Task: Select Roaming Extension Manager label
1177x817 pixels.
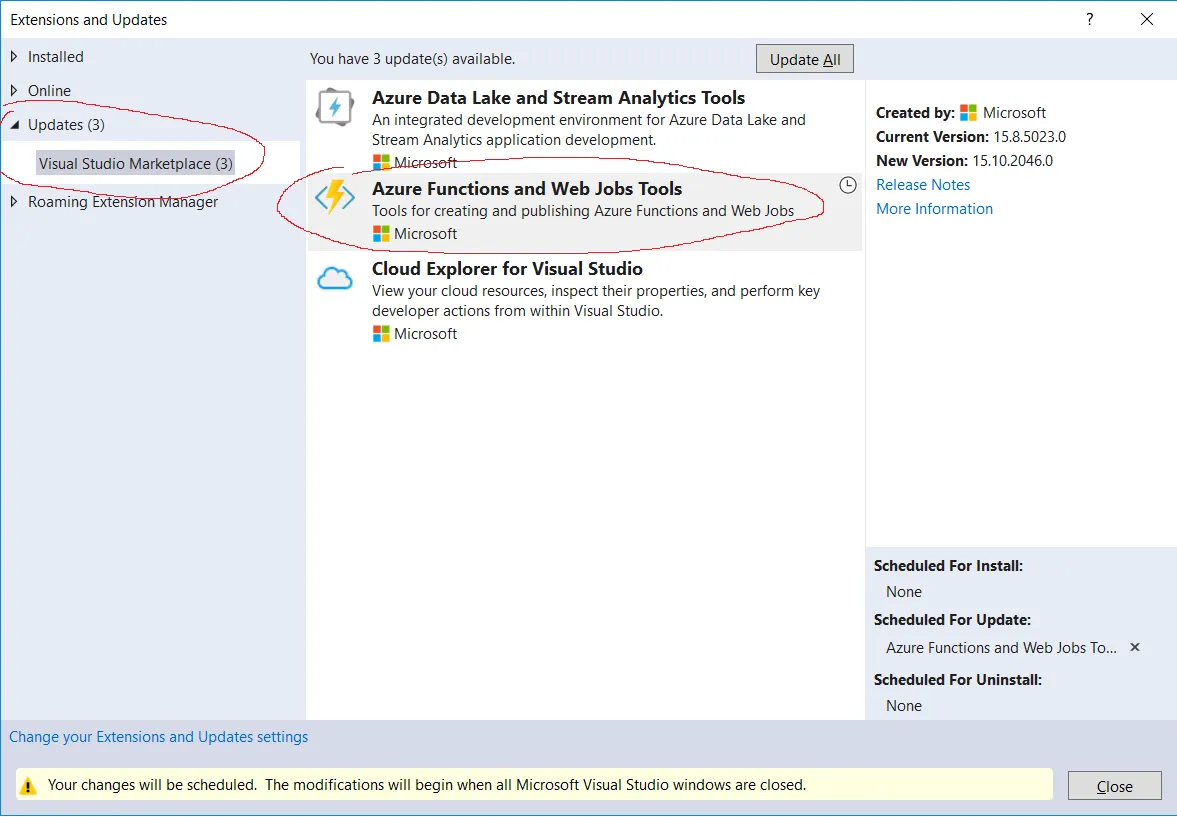Action: 123,201
